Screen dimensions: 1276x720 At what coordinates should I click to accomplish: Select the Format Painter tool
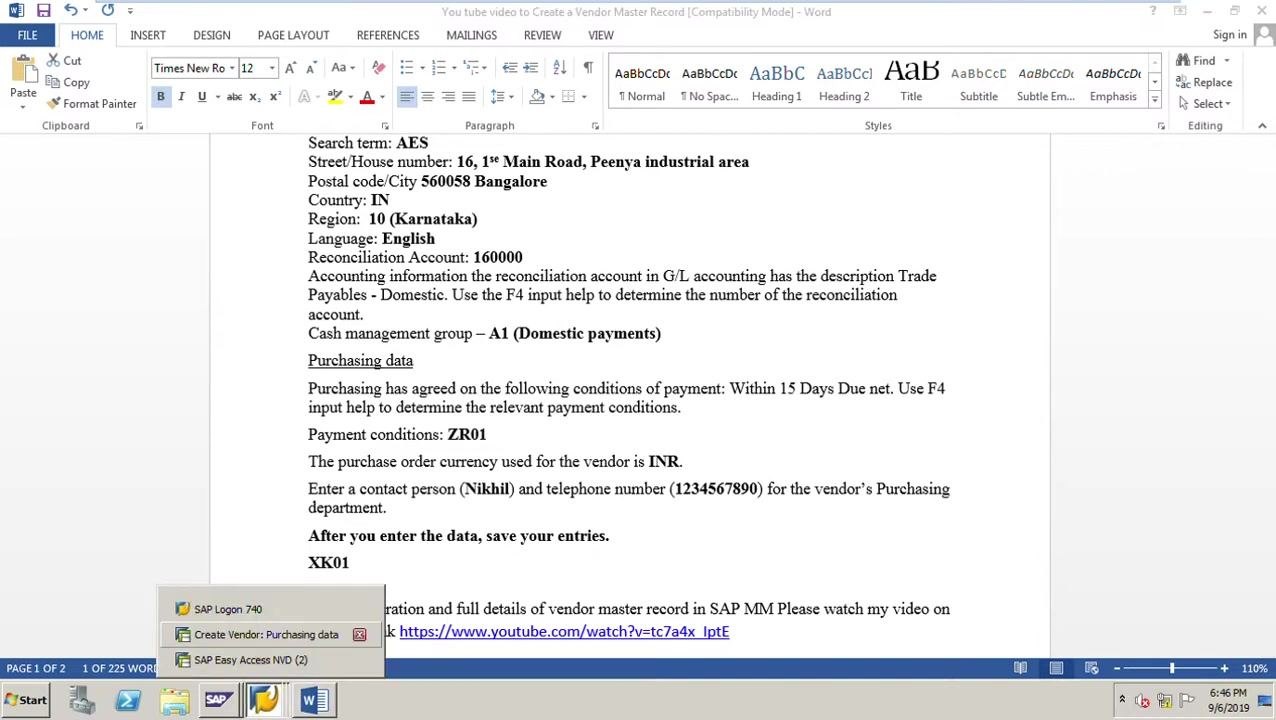tap(91, 104)
